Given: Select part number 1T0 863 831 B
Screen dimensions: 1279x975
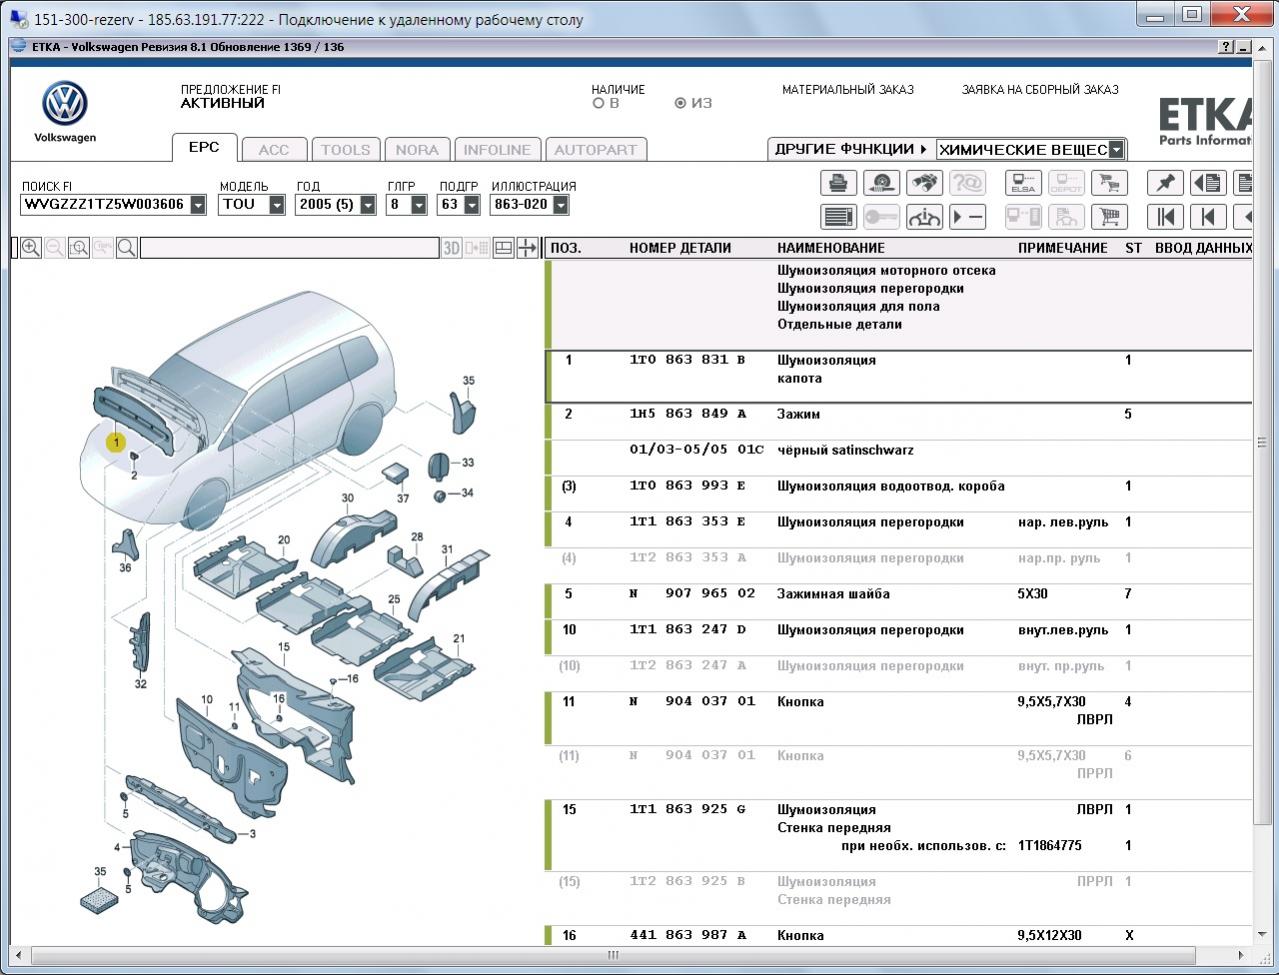Looking at the screenshot, I should tap(687, 360).
